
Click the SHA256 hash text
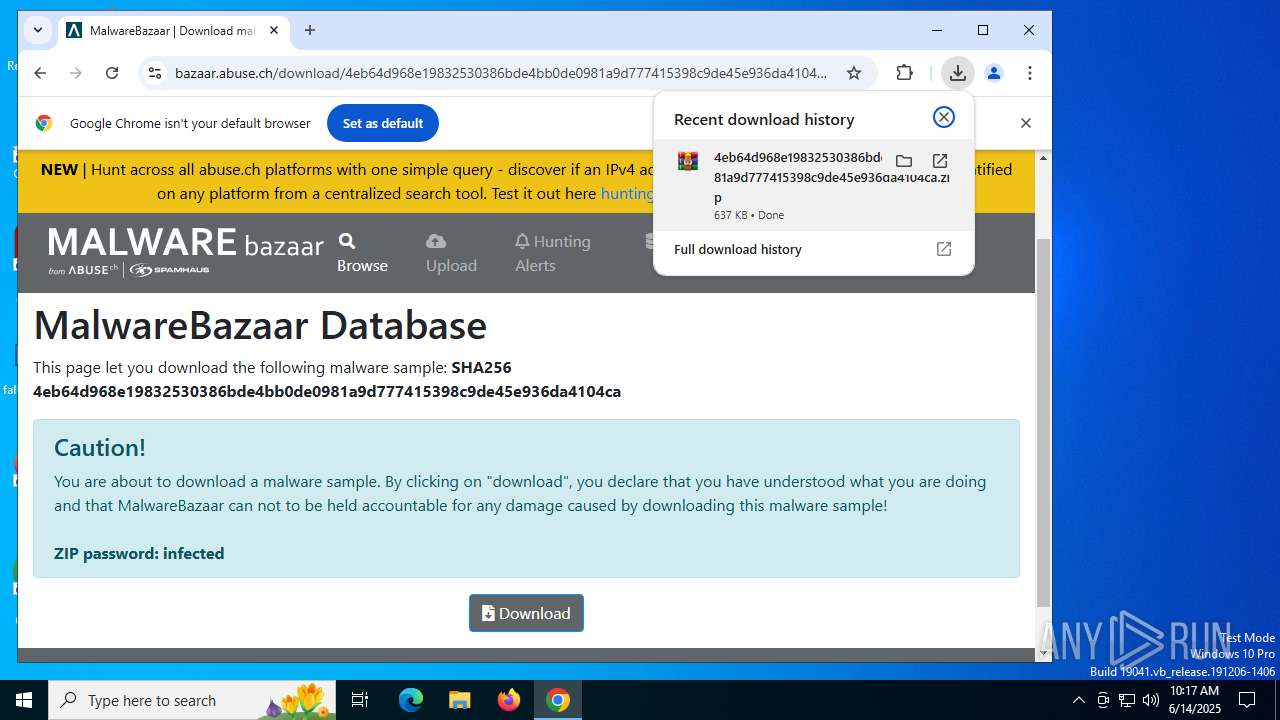(x=327, y=392)
